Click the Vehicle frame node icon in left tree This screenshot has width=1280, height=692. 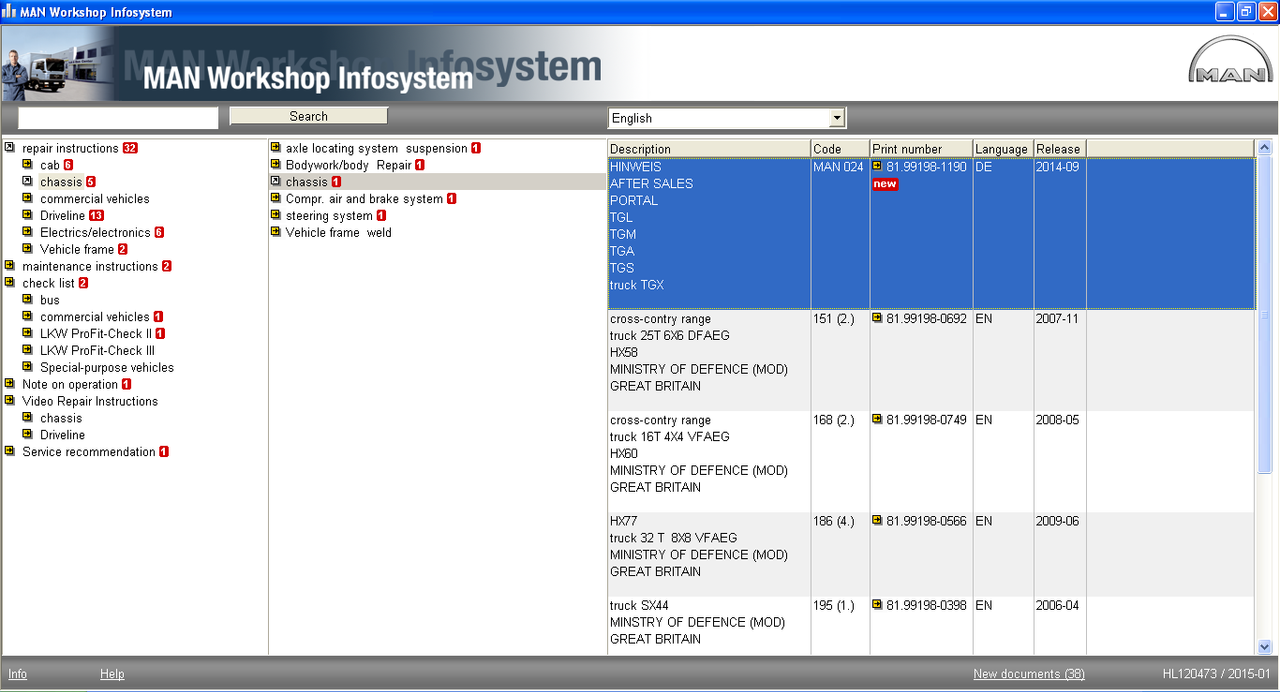[x=27, y=249]
